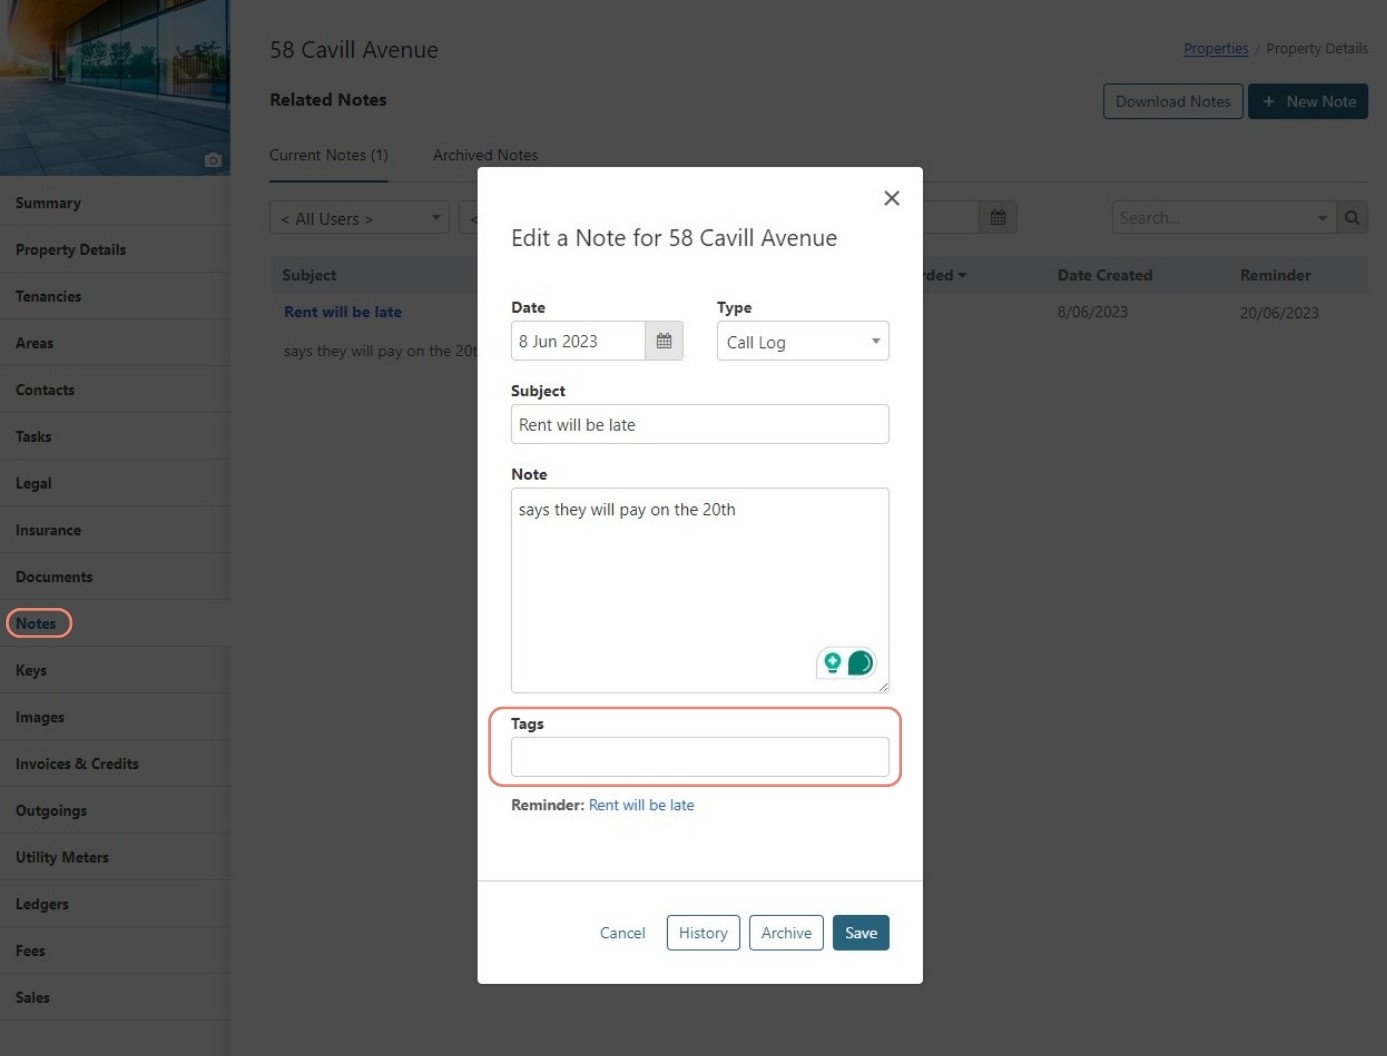1387x1056 pixels.
Task: Switch to the Archived Notes tab
Action: click(485, 155)
